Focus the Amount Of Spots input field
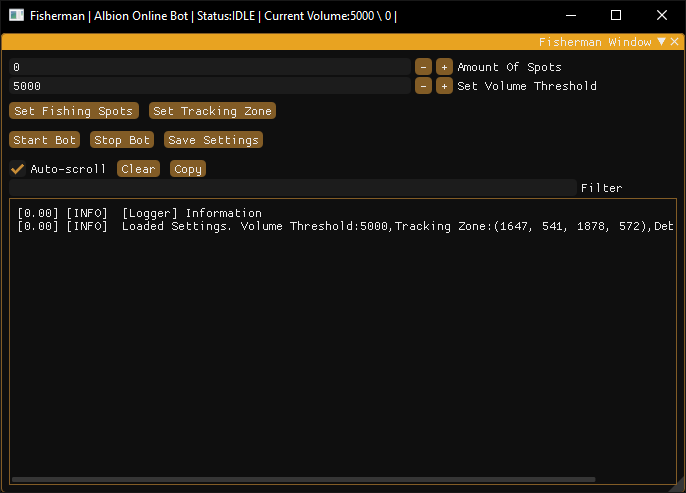 click(x=210, y=67)
